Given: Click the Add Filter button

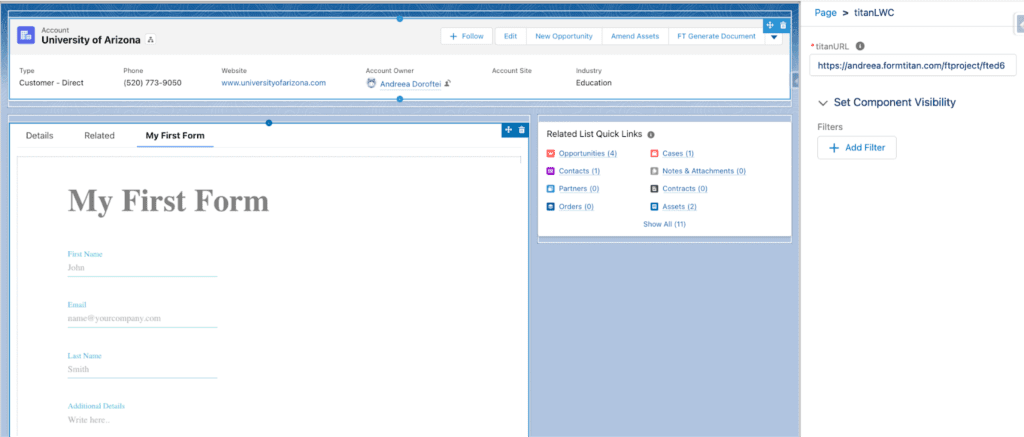Looking at the screenshot, I should tap(857, 148).
